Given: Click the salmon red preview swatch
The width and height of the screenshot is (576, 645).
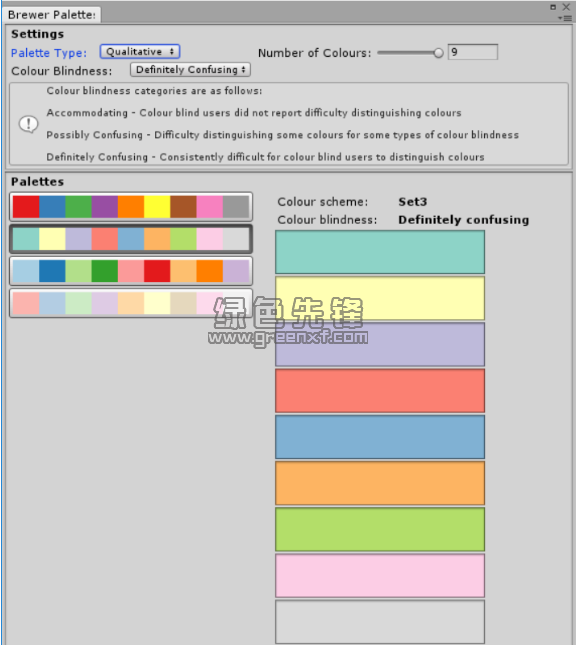Looking at the screenshot, I should click(380, 391).
